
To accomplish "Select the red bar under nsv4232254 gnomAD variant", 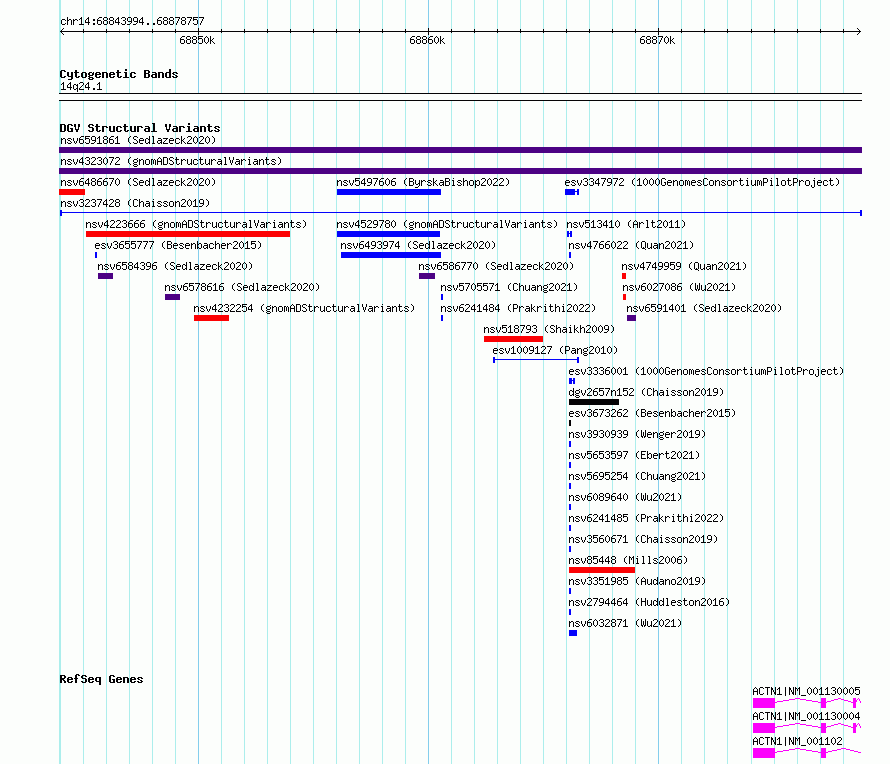I will point(211,318).
